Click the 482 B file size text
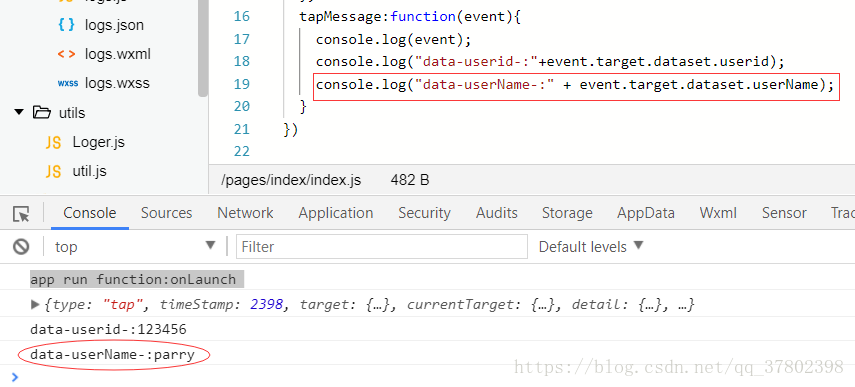The image size is (855, 387). pos(410,180)
